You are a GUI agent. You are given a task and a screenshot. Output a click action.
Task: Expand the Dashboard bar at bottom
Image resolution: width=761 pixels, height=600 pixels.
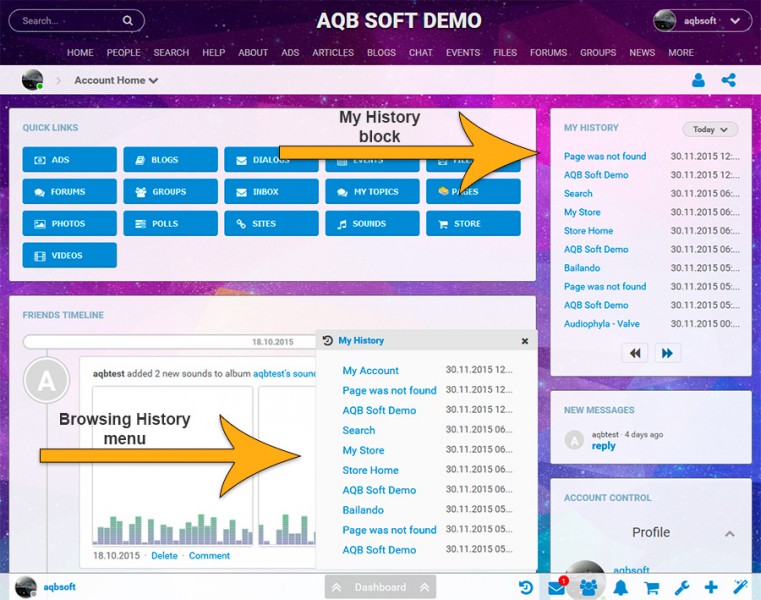380,587
